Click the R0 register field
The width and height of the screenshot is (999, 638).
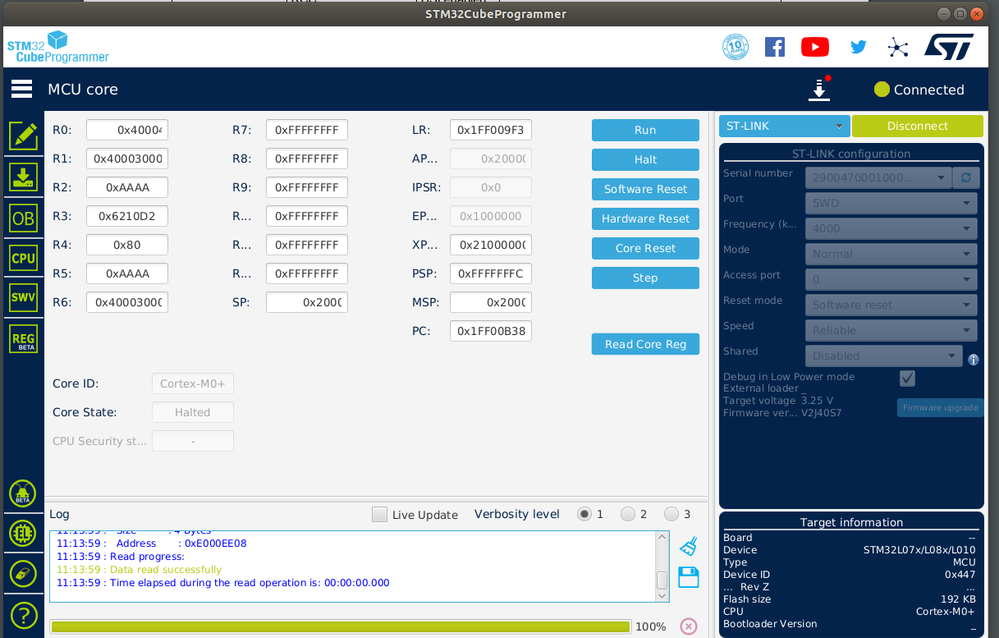127,130
